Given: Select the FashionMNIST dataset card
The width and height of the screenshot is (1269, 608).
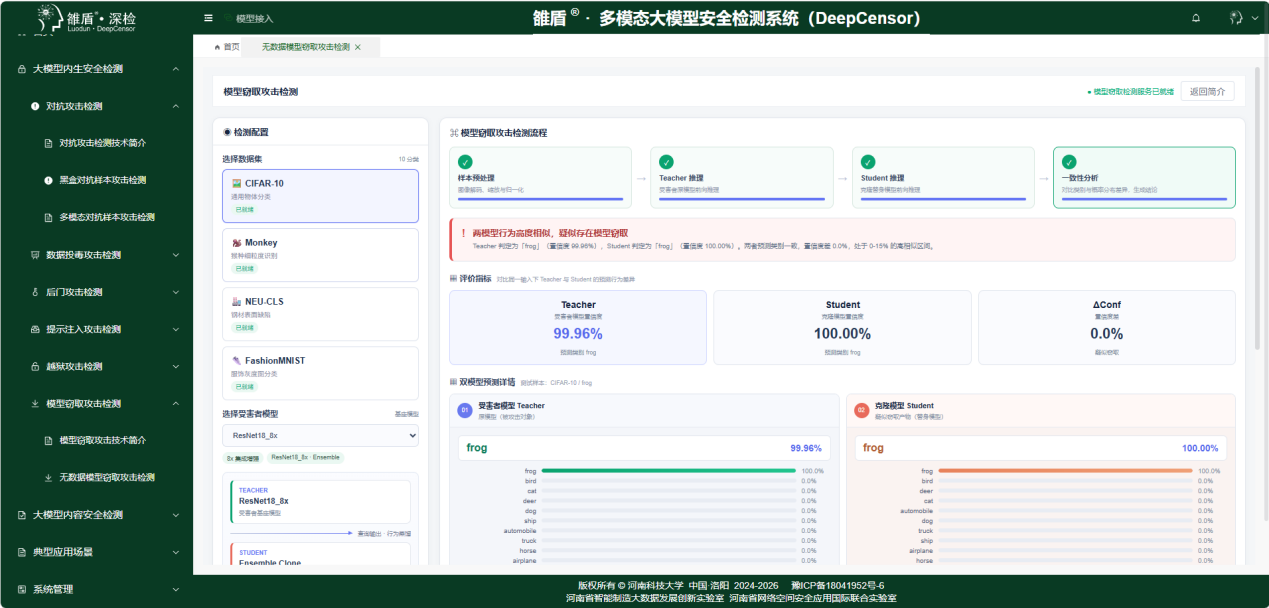Looking at the screenshot, I should [320, 373].
